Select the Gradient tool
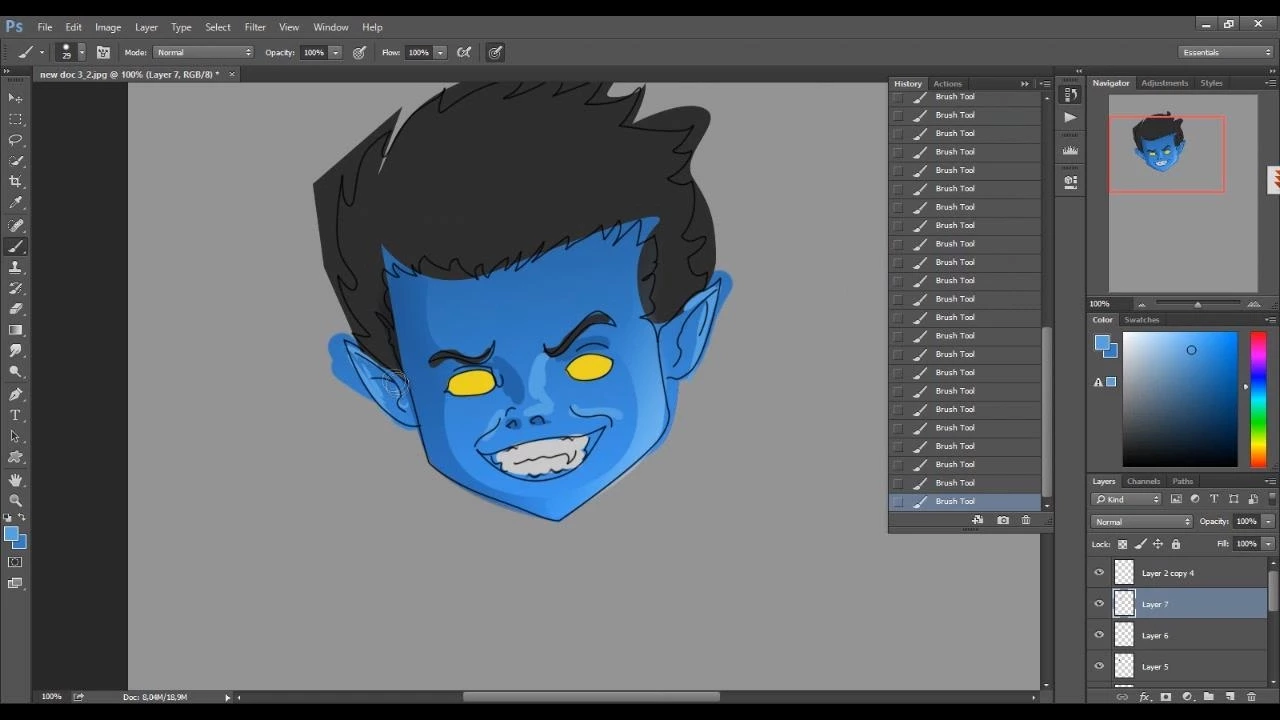 click(x=15, y=331)
